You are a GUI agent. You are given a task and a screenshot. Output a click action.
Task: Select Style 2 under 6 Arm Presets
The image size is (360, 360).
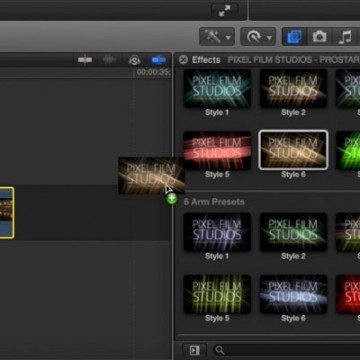293,232
